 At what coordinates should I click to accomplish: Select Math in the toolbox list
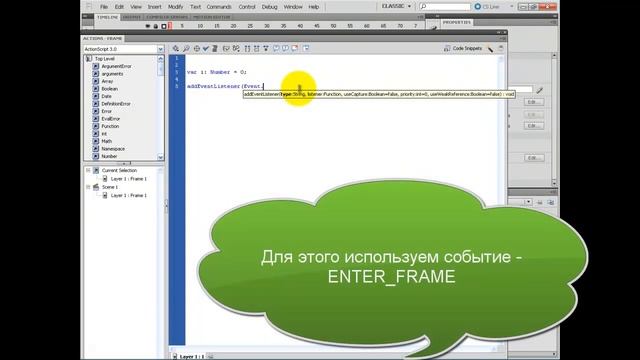click(106, 141)
